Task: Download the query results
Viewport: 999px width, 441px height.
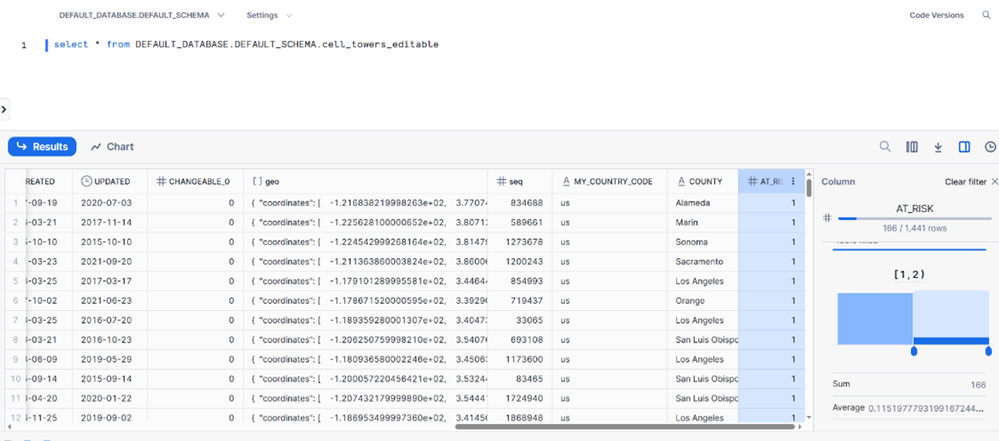Action: [938, 147]
